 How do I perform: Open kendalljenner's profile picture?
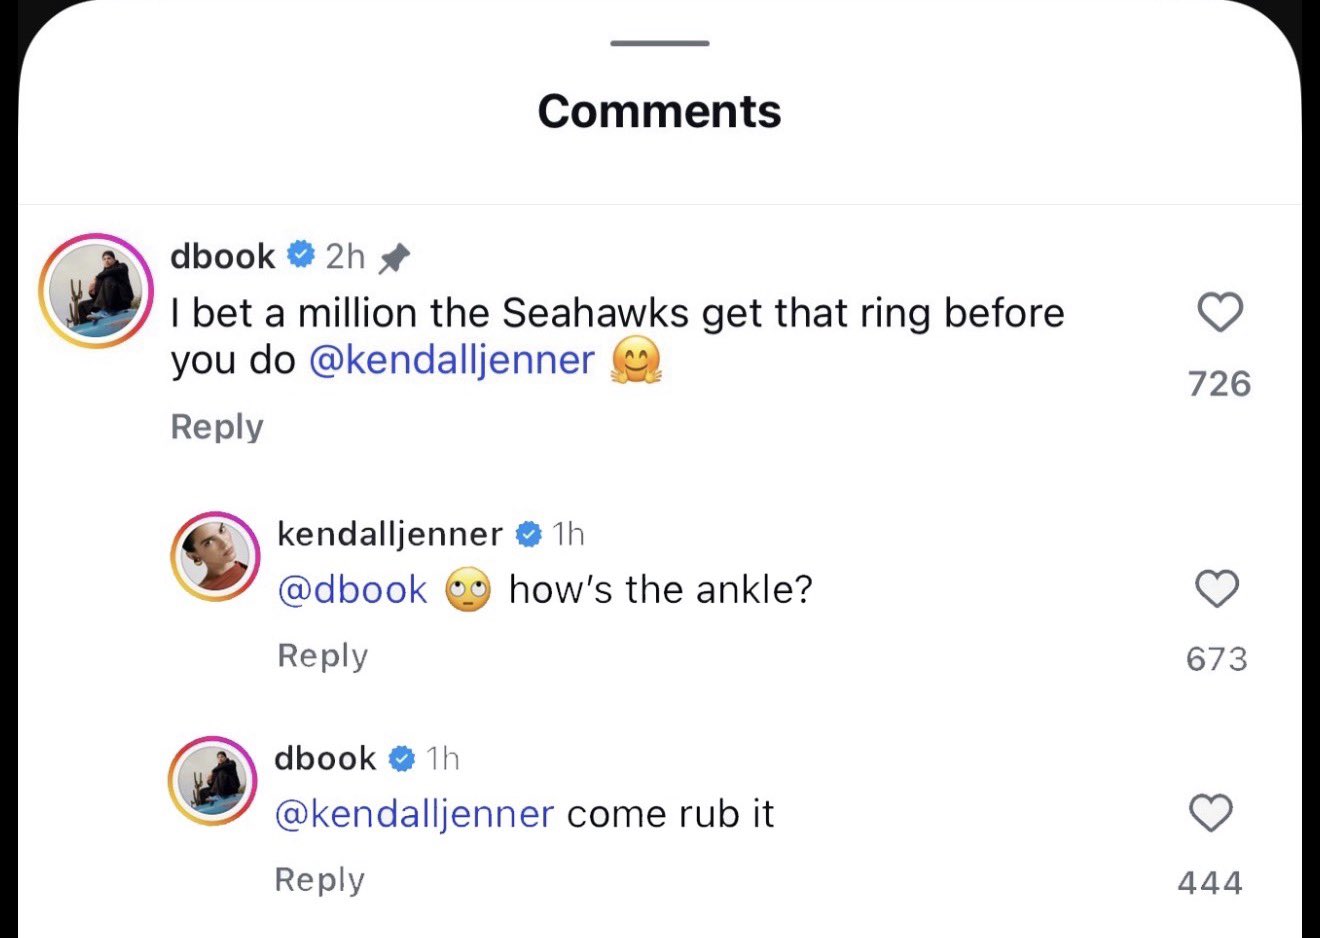(x=215, y=556)
